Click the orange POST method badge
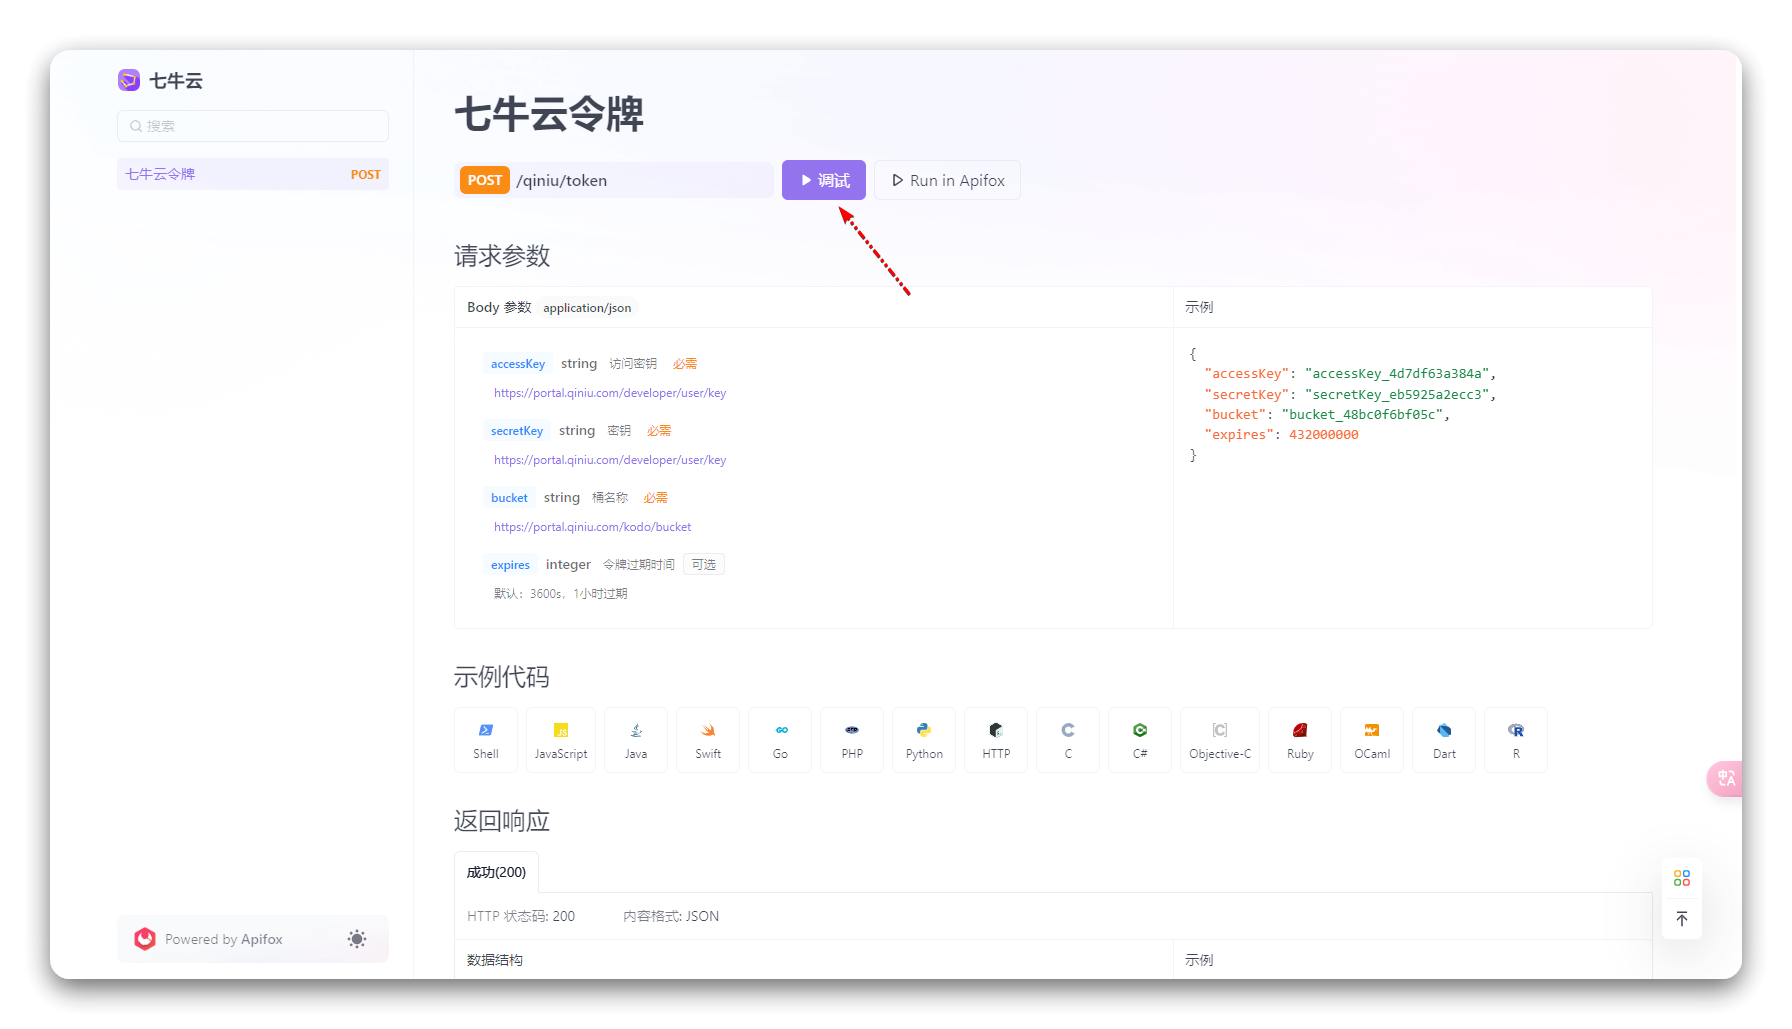The image size is (1792, 1029). point(485,180)
